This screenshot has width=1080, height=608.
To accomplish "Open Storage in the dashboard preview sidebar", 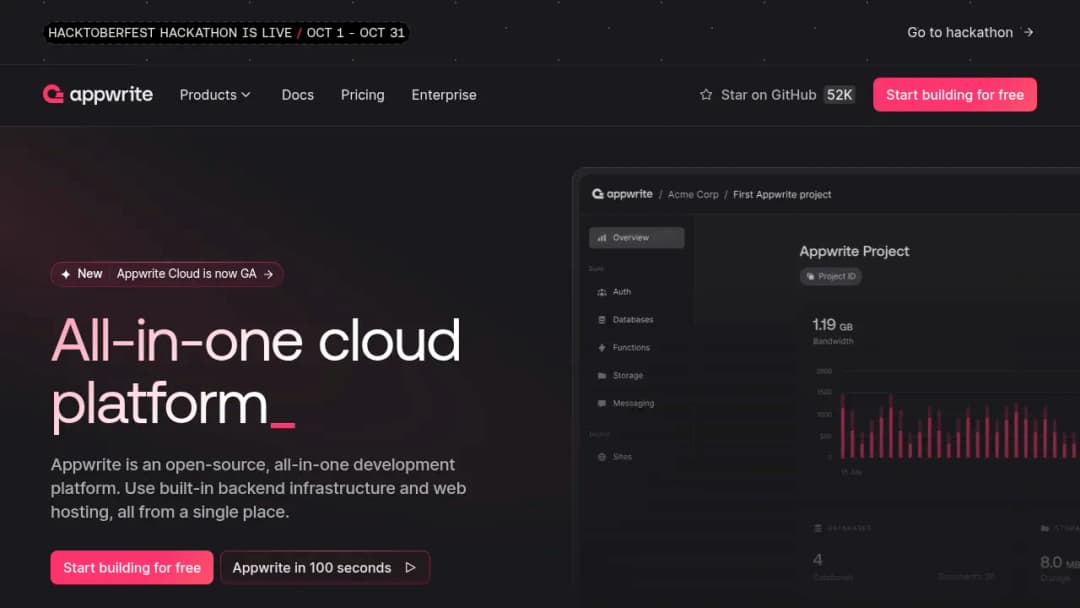I will [627, 375].
